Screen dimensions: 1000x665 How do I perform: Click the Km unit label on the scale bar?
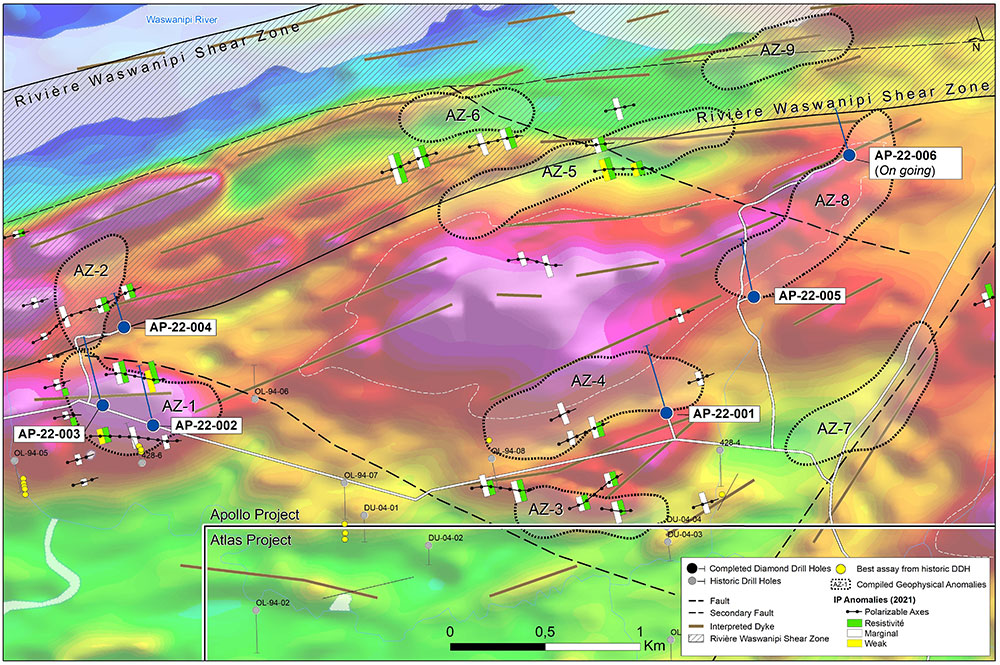point(654,646)
